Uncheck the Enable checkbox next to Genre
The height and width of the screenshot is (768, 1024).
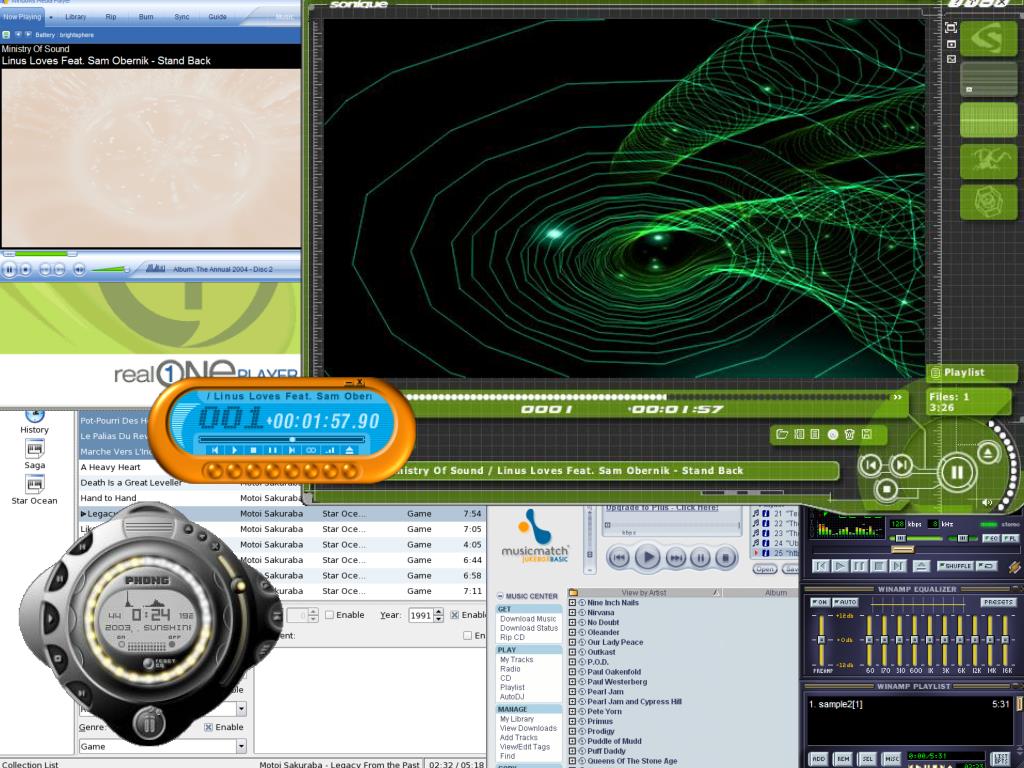click(208, 728)
